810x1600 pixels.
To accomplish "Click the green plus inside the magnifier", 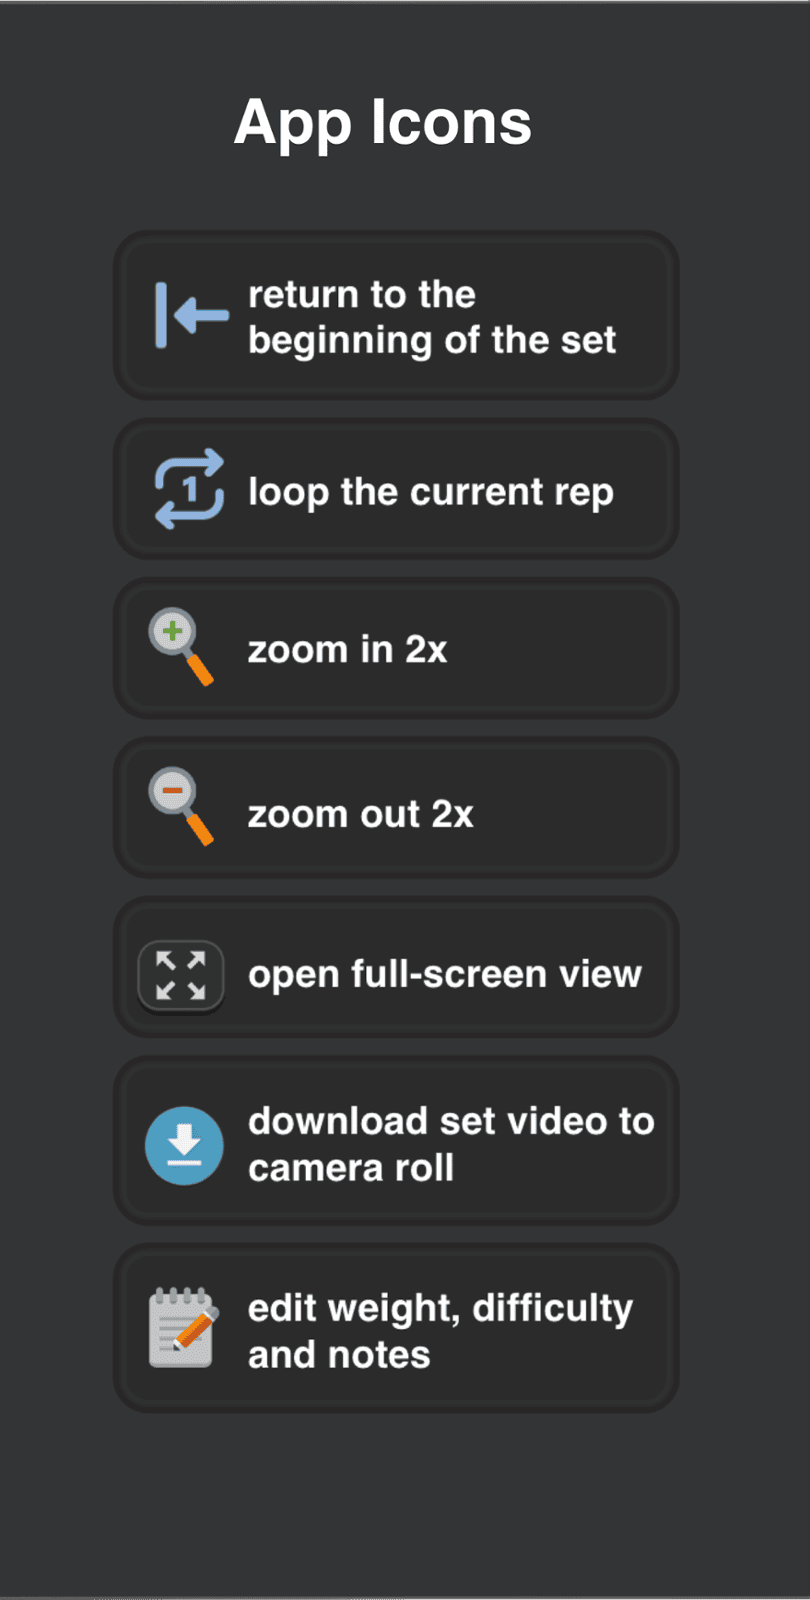I will point(173,632).
